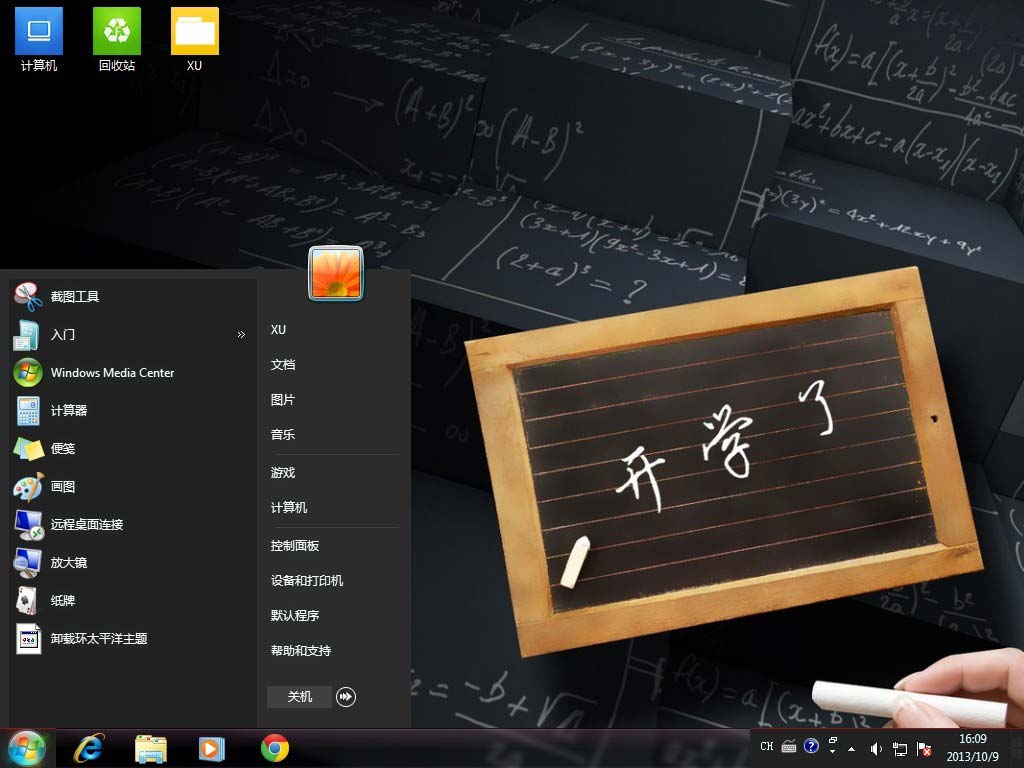
Task: Launch 远程桌面连接 remote desktop
Action: pos(87,525)
